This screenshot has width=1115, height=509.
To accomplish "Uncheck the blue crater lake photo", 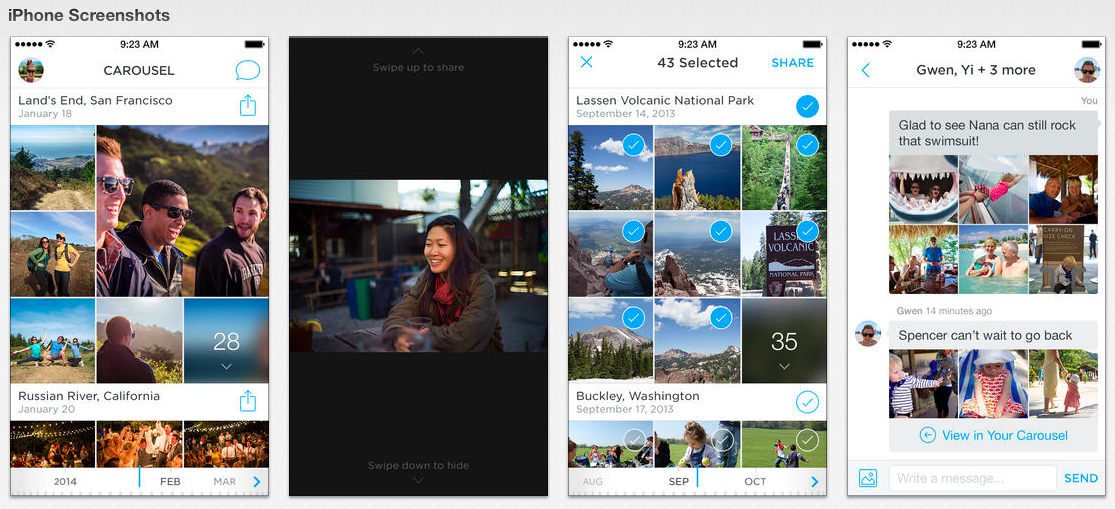I will click(x=720, y=145).
